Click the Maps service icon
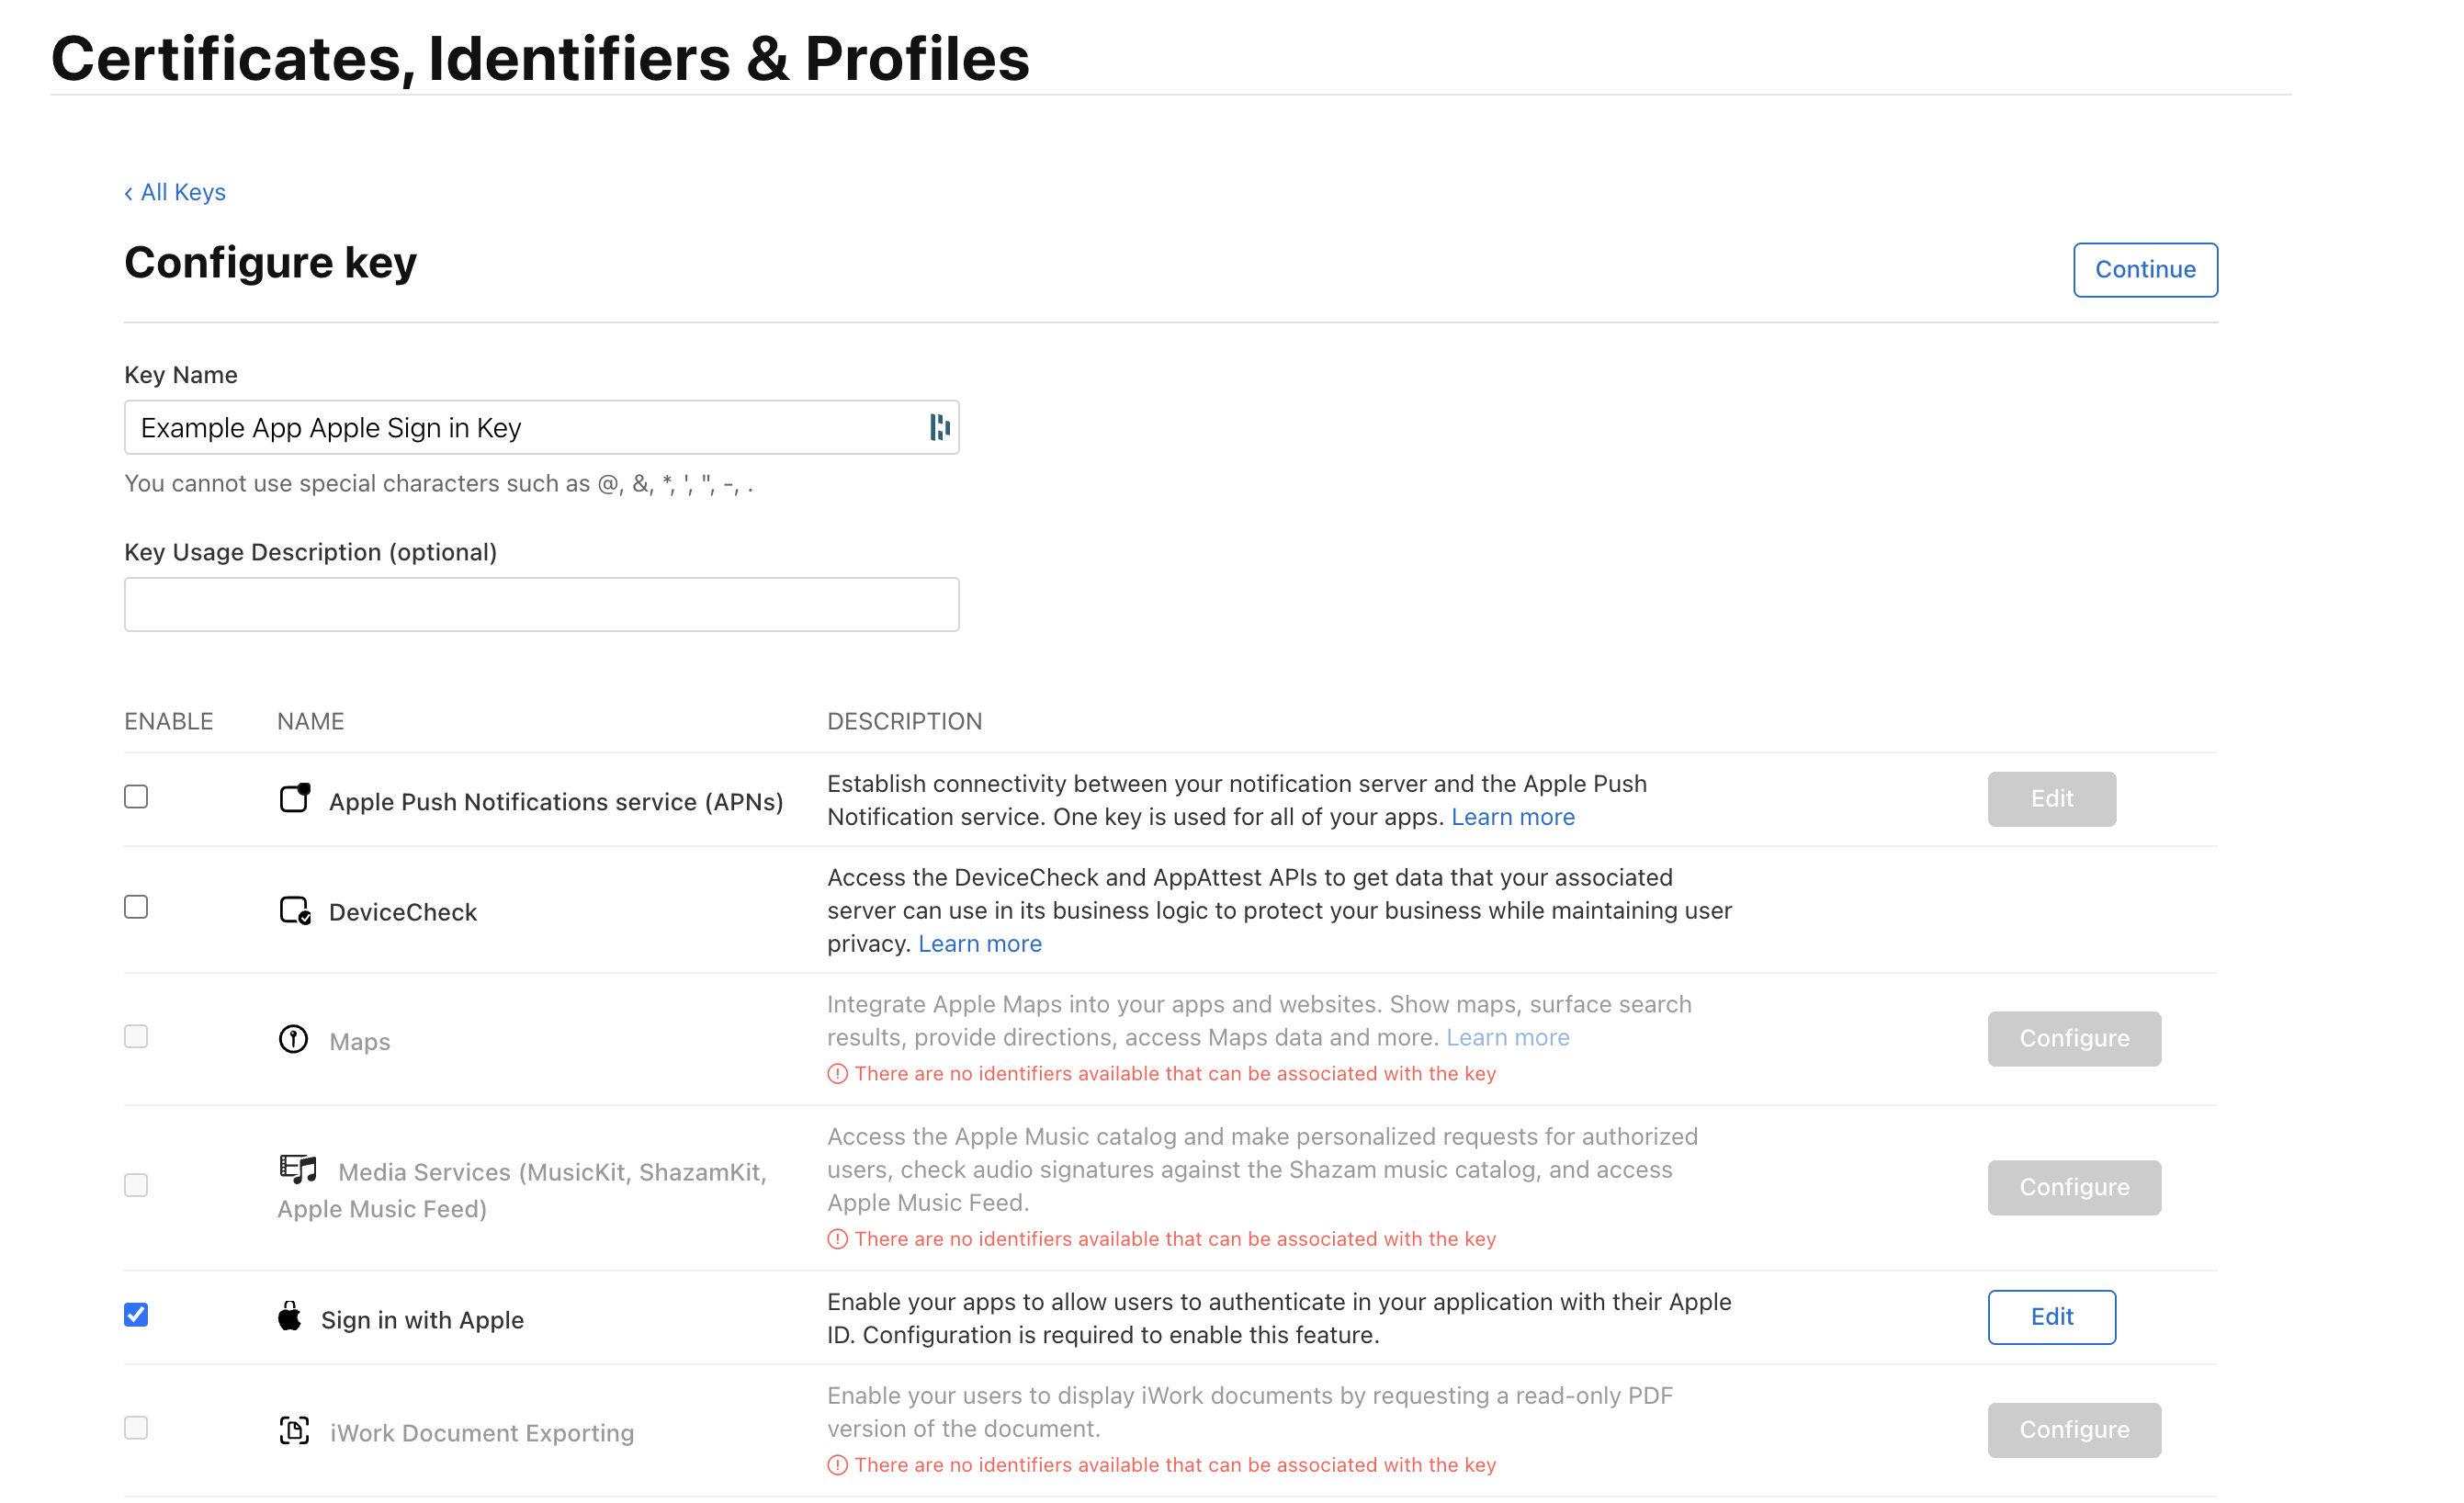Screen dimensions: 2464x1503 coord(292,1039)
